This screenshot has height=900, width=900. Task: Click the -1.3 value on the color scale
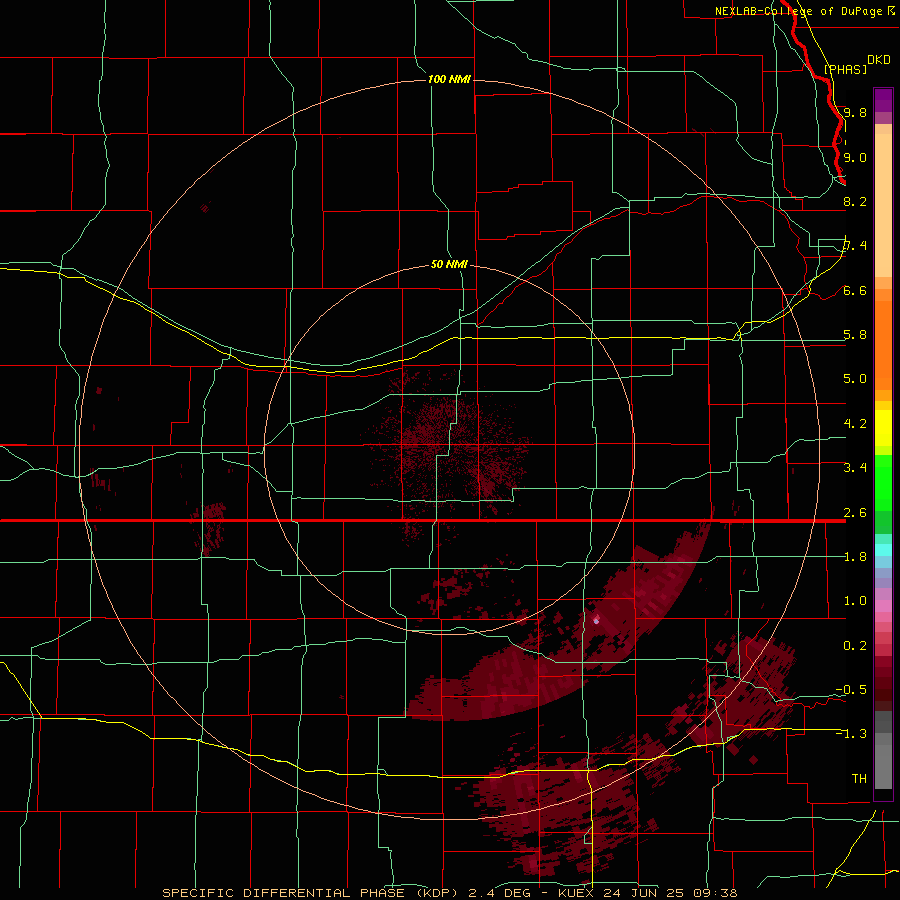(851, 734)
